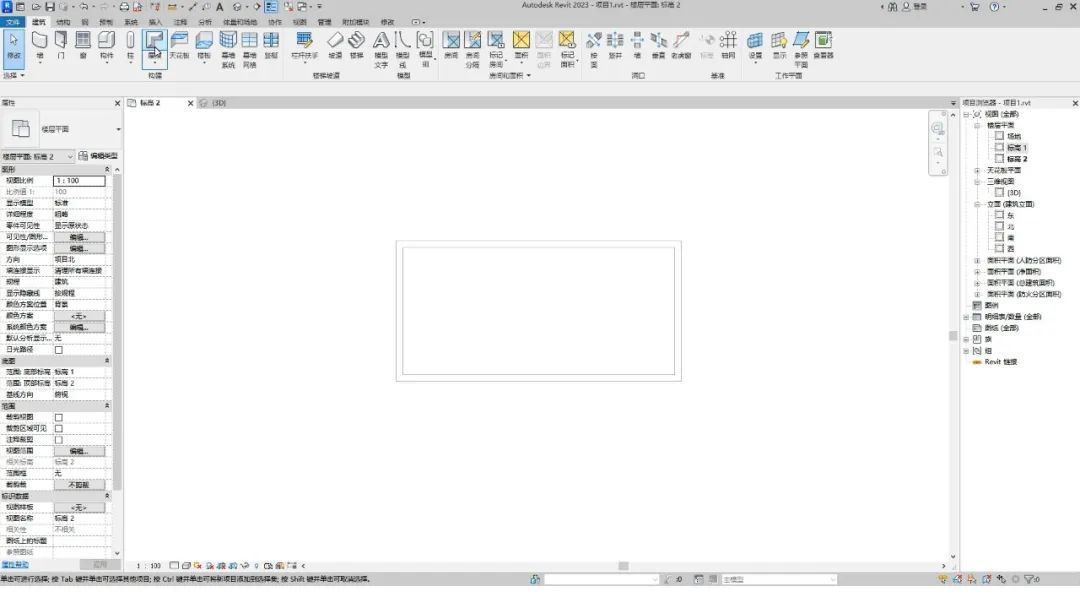Choose the Window tool
Viewport: 1080px width, 608px height.
tap(83, 45)
